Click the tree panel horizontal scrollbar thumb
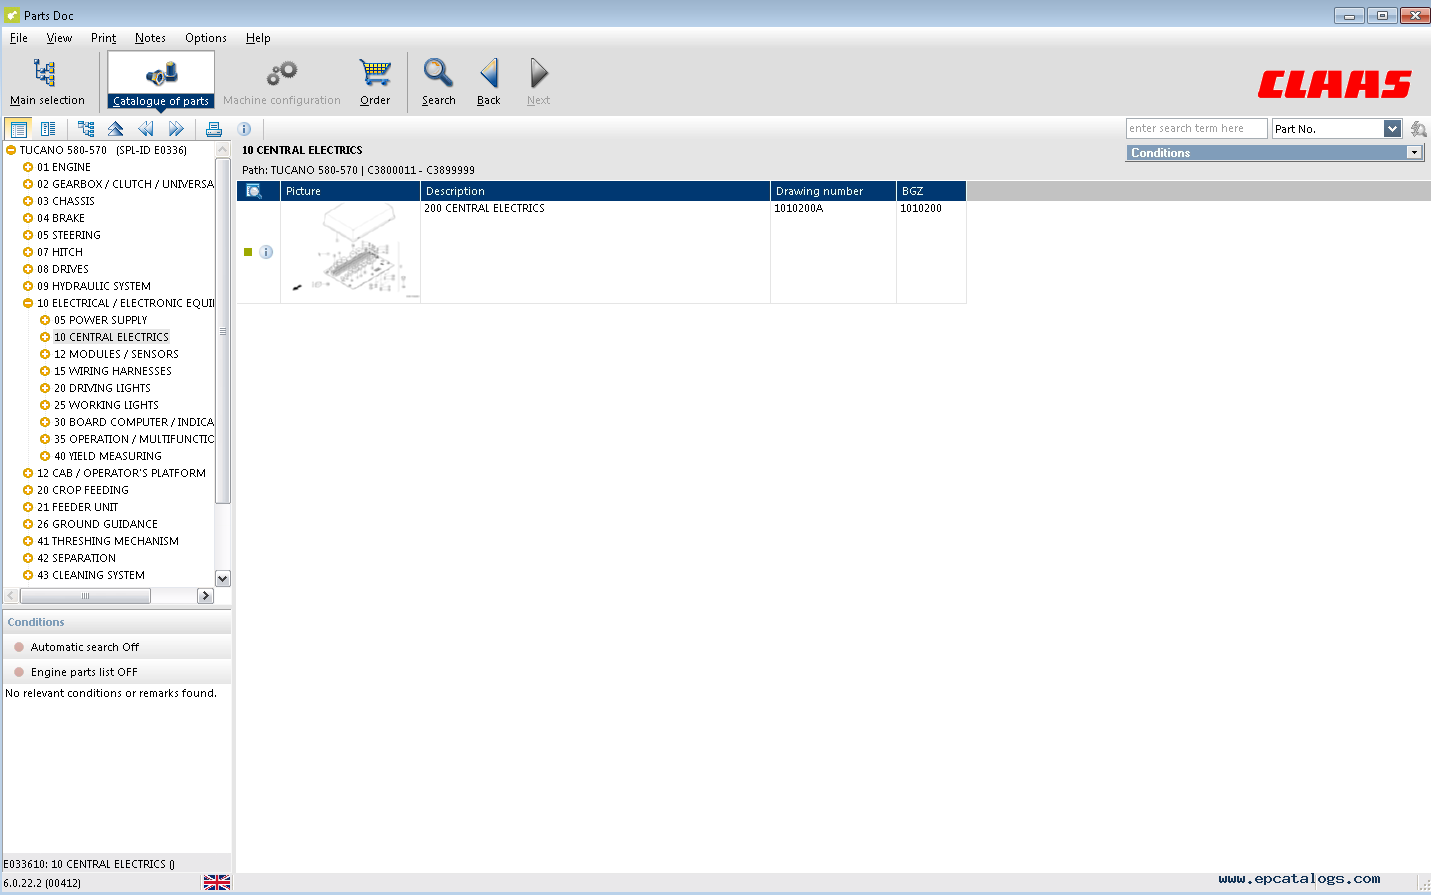The image size is (1431, 895). click(85, 596)
